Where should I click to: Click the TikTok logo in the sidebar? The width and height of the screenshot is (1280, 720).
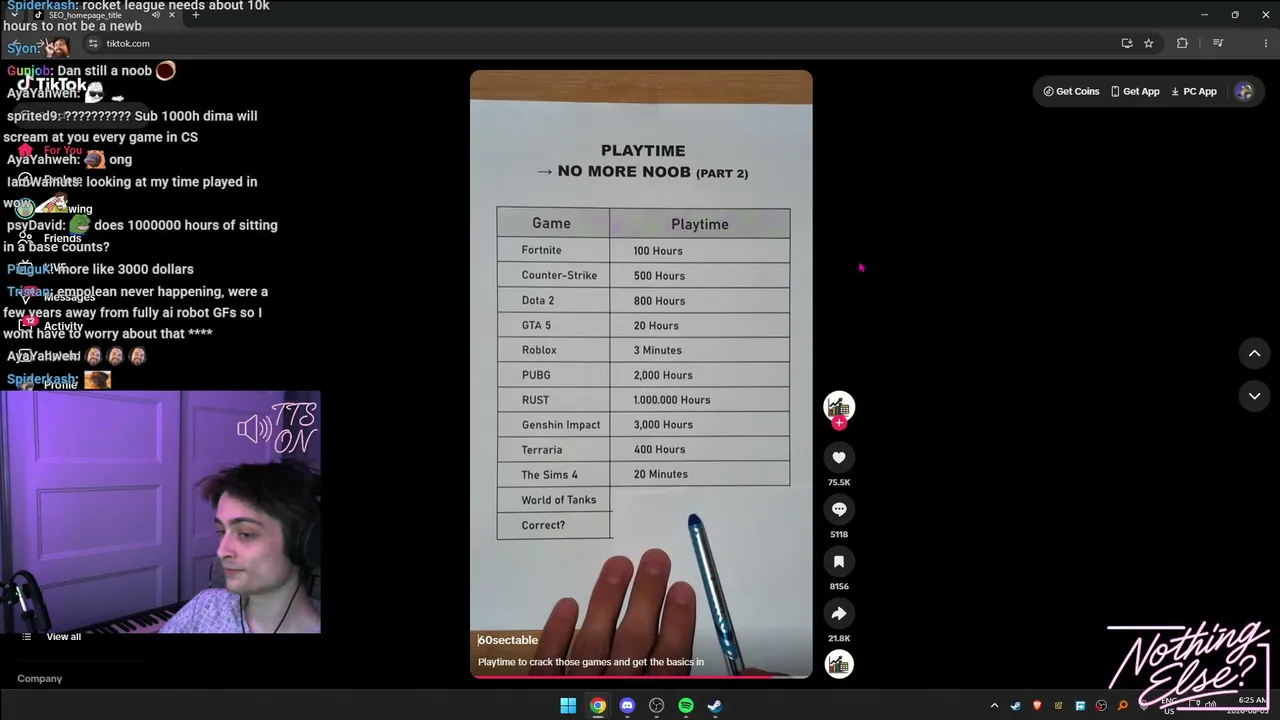[x=52, y=85]
